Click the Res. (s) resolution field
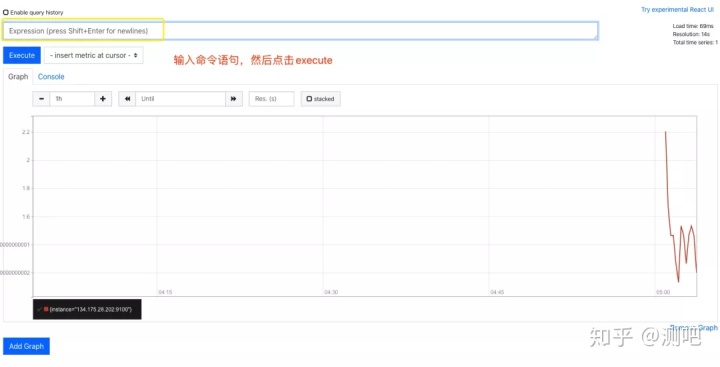This screenshot has height=367, width=720. point(271,99)
